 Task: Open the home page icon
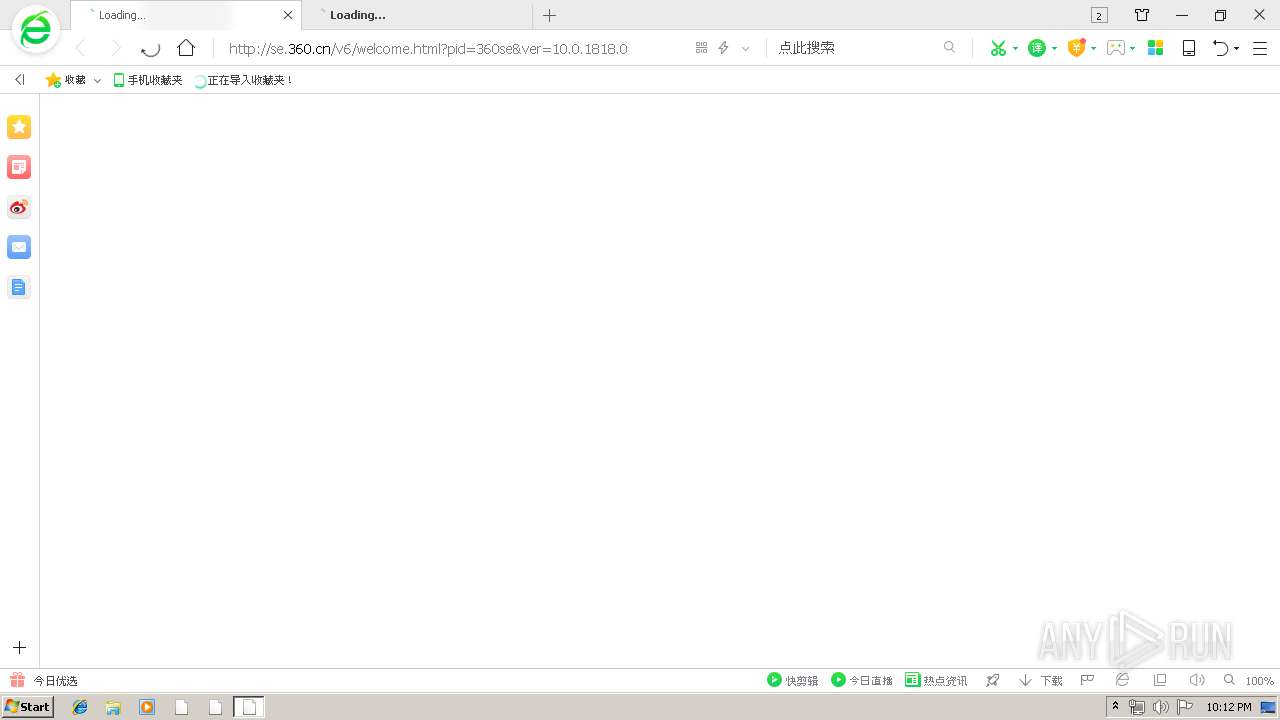click(x=186, y=48)
